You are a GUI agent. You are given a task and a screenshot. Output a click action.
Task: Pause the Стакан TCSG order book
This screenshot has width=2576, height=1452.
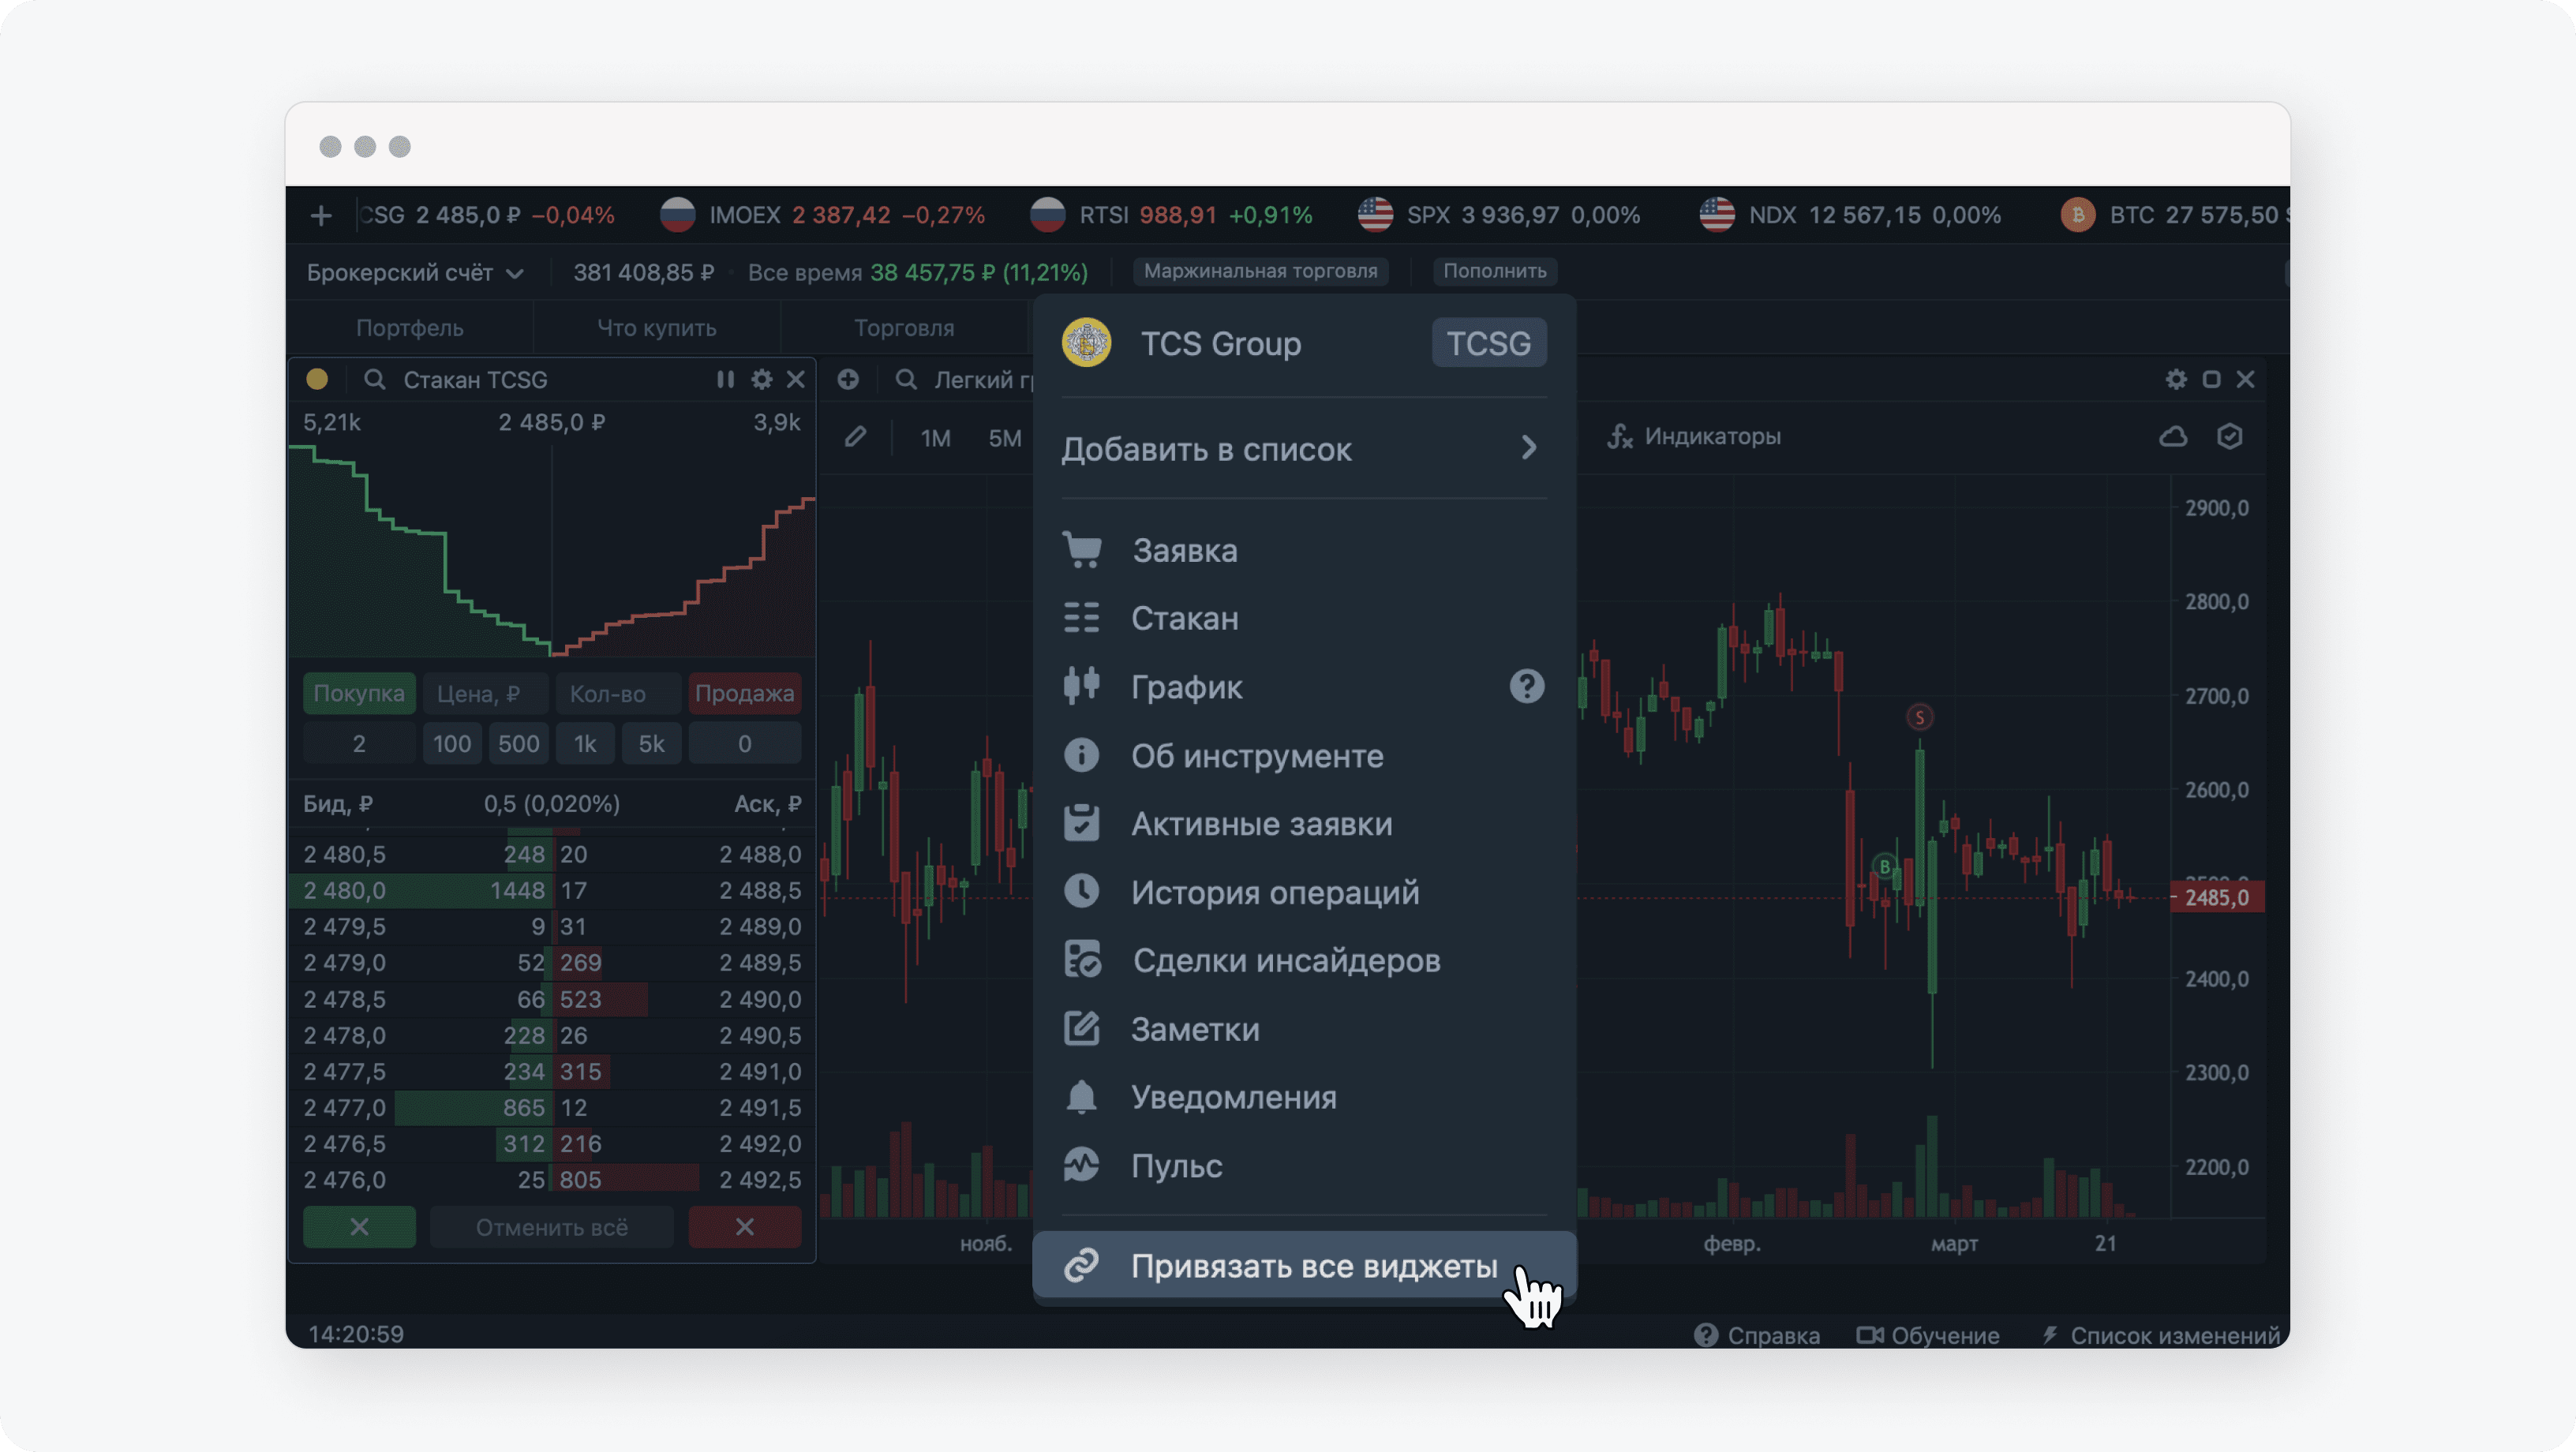[x=725, y=379]
